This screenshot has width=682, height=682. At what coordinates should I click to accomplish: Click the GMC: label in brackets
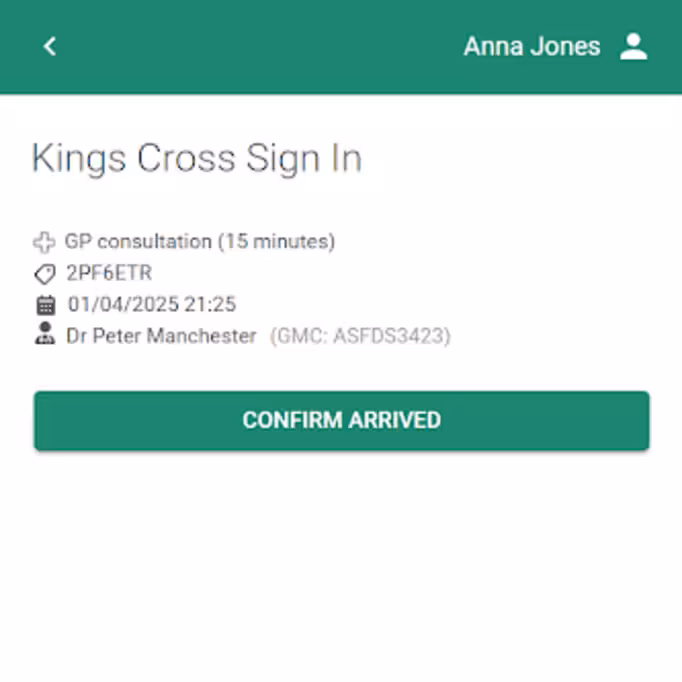300,337
